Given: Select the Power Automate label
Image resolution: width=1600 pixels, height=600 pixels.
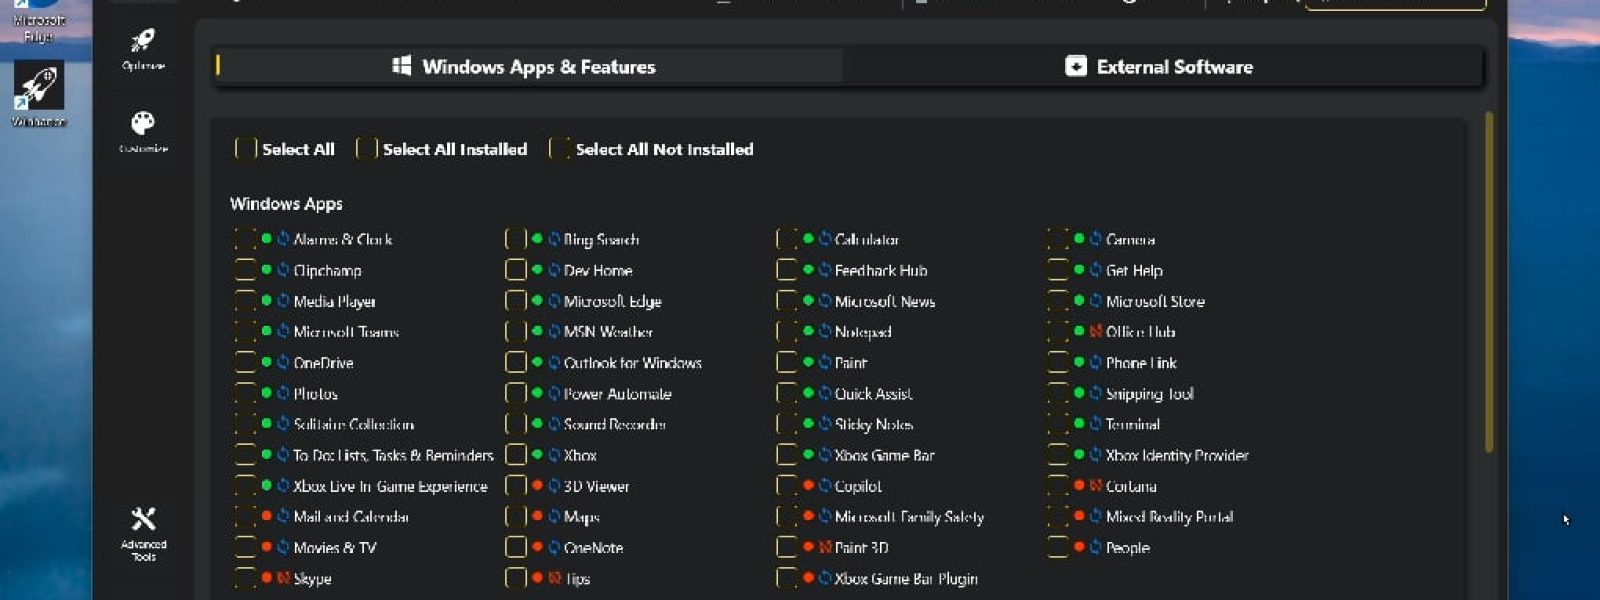Looking at the screenshot, I should (618, 393).
